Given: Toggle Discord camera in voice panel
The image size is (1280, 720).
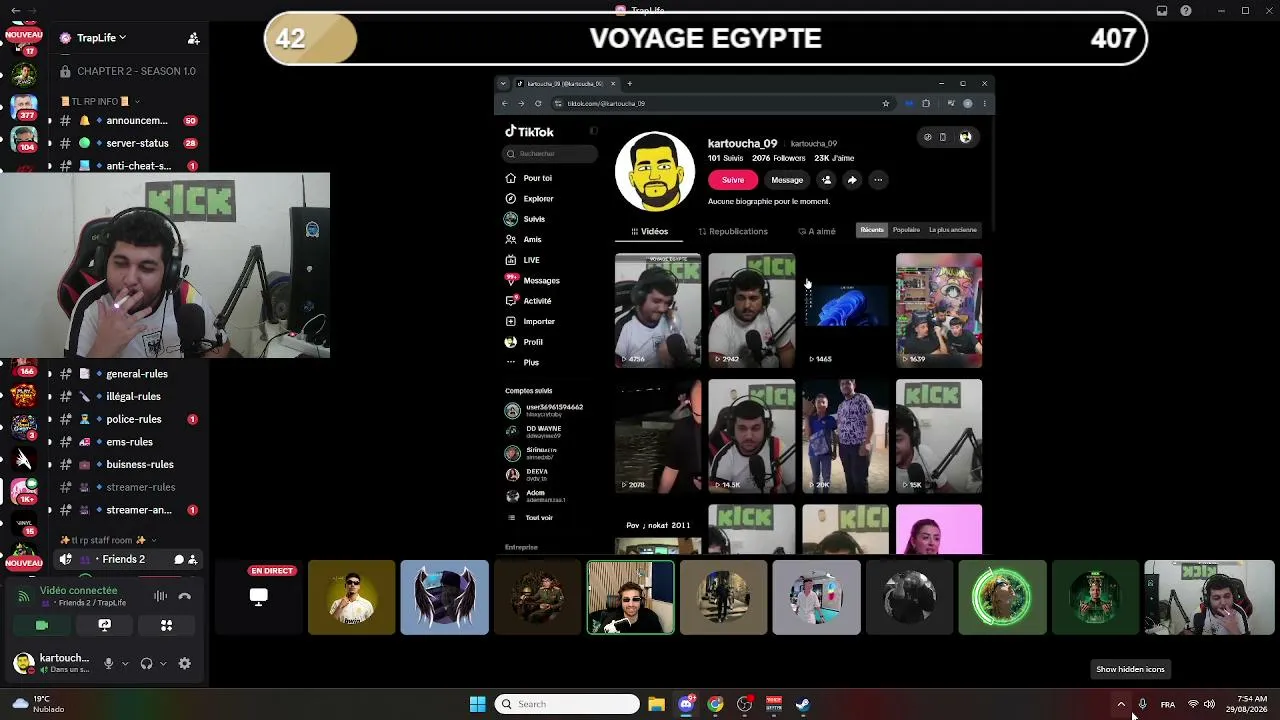Looking at the screenshot, I should [42, 625].
